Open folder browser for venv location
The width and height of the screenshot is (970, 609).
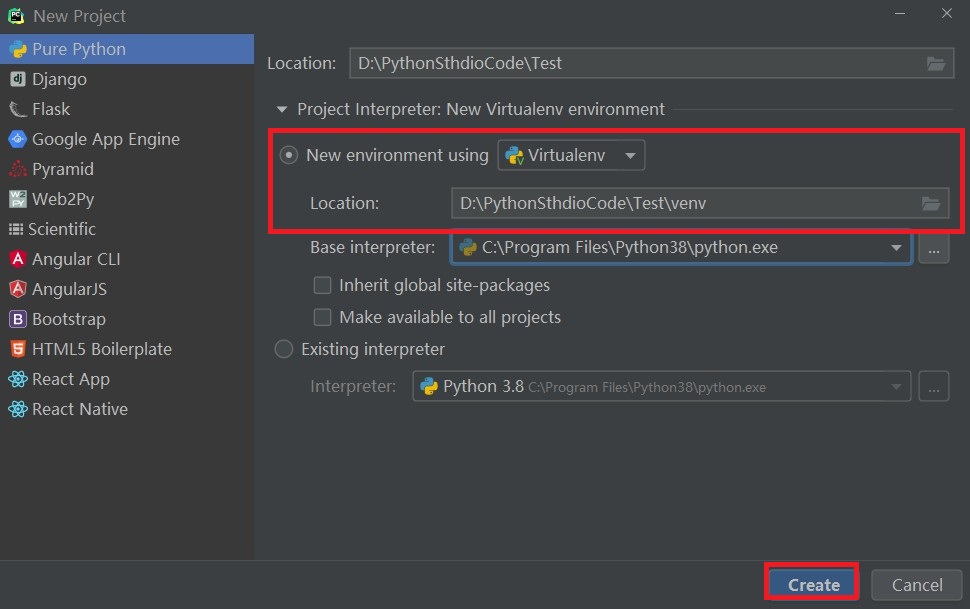coord(930,203)
